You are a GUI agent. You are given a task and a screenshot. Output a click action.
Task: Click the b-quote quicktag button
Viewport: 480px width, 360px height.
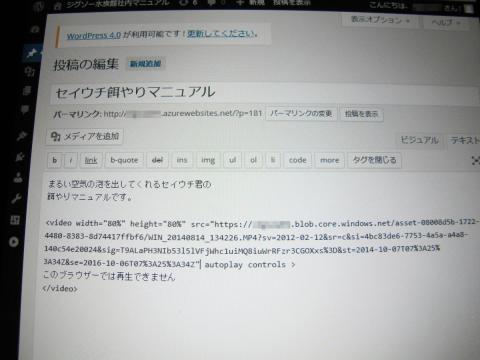[124, 160]
